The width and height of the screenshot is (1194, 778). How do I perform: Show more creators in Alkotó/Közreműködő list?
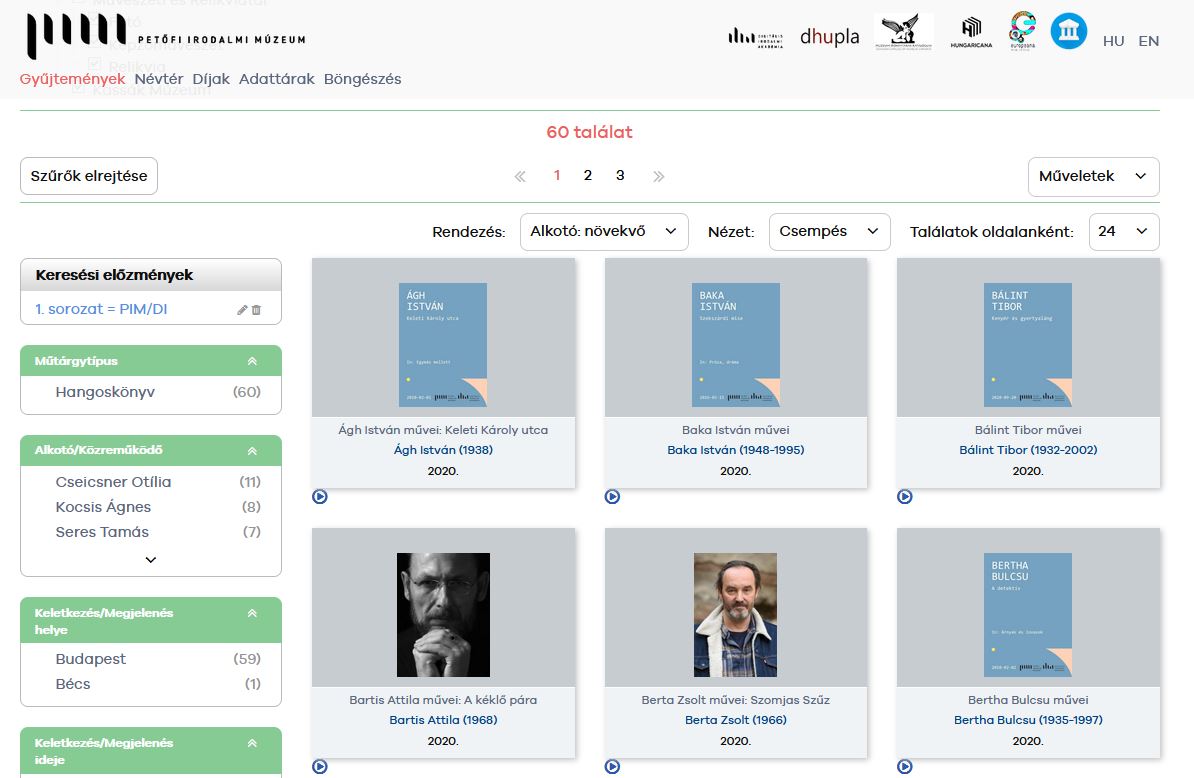(151, 560)
